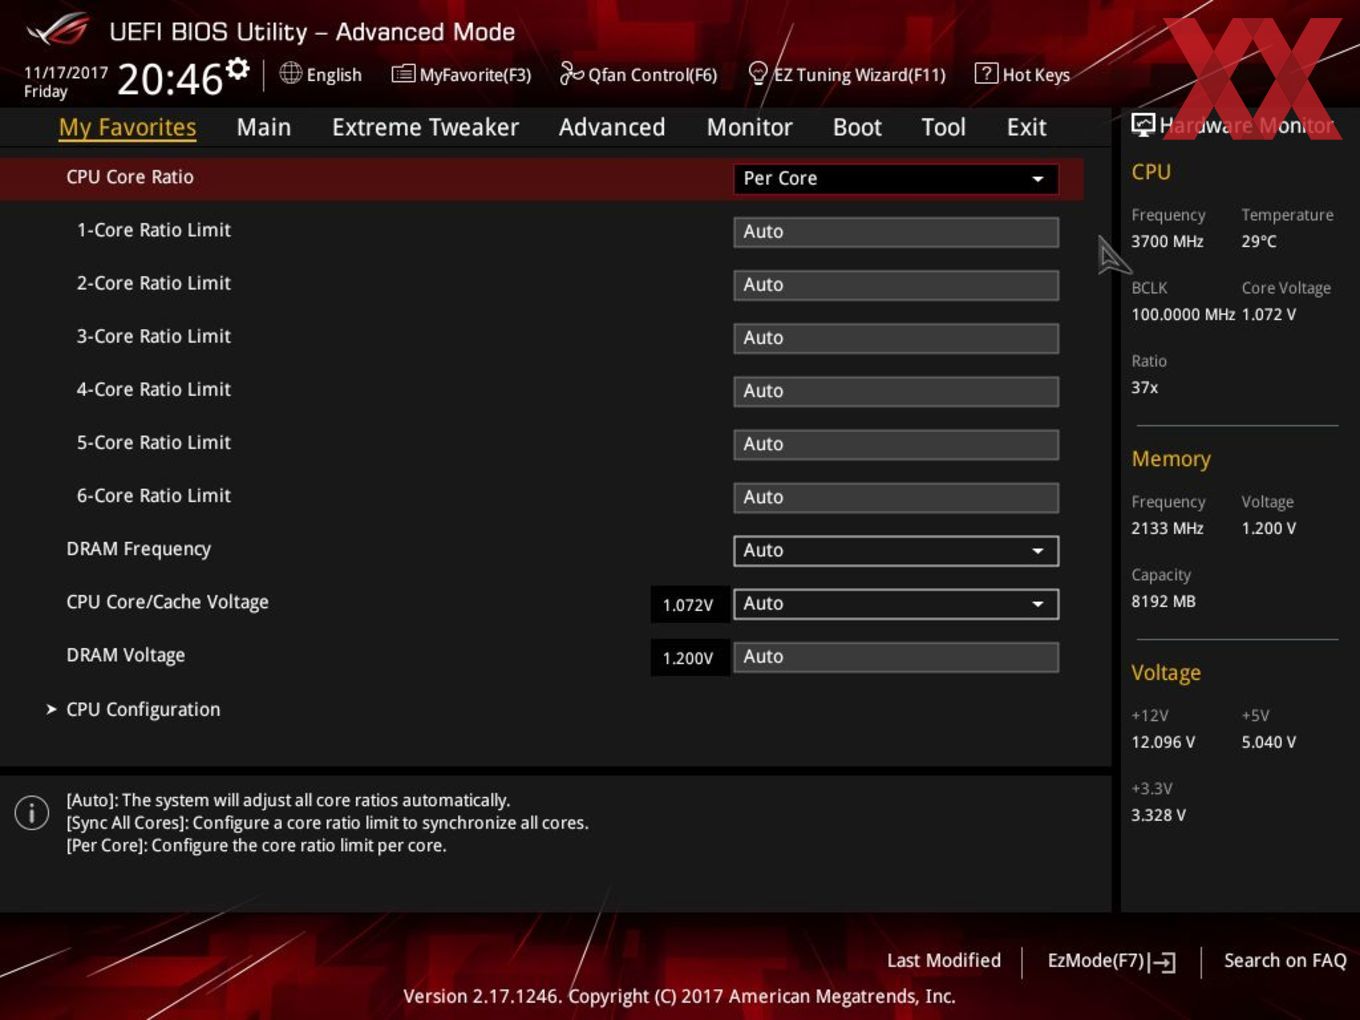Select the DRAM Frequency label

pos(139,549)
